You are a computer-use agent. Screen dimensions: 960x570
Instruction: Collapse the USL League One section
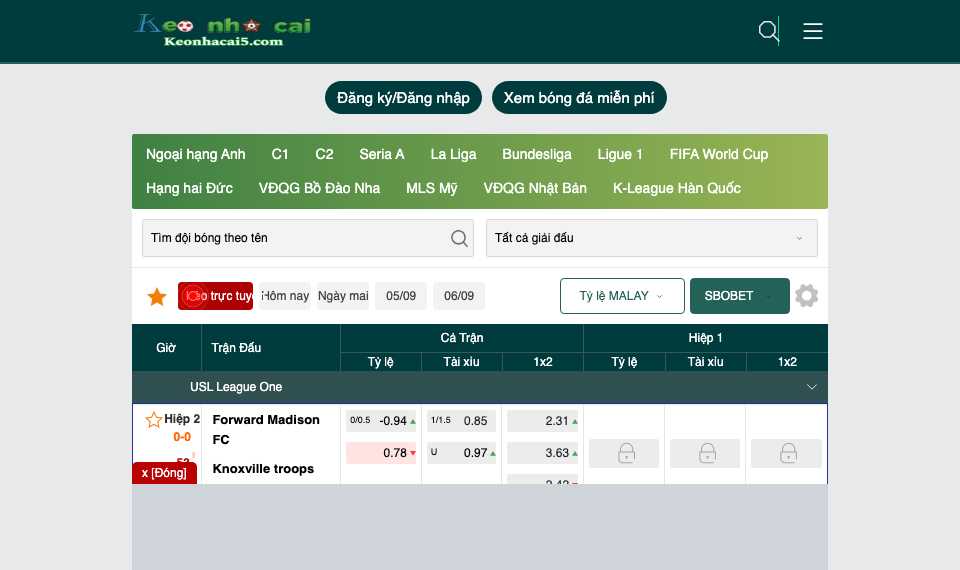(x=812, y=387)
